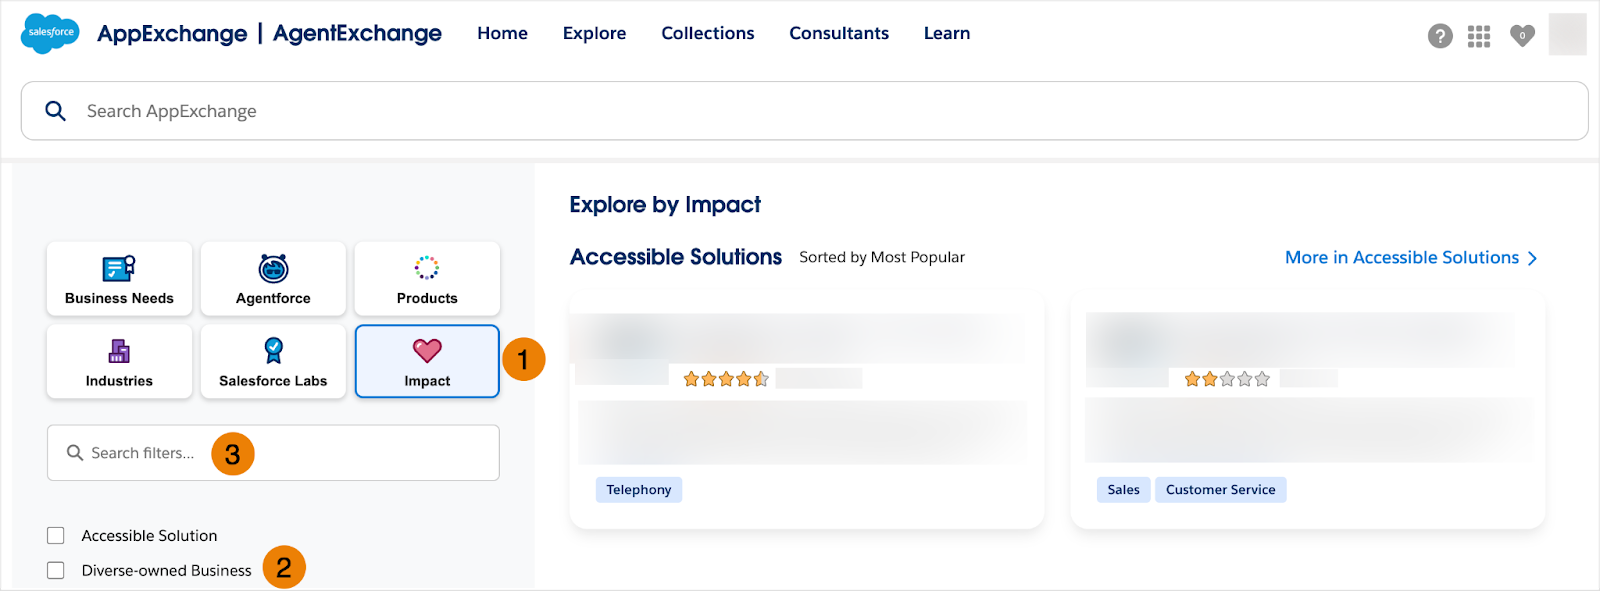The image size is (1600, 591).
Task: Open the Consultants menu item
Action: pyautogui.click(x=839, y=33)
